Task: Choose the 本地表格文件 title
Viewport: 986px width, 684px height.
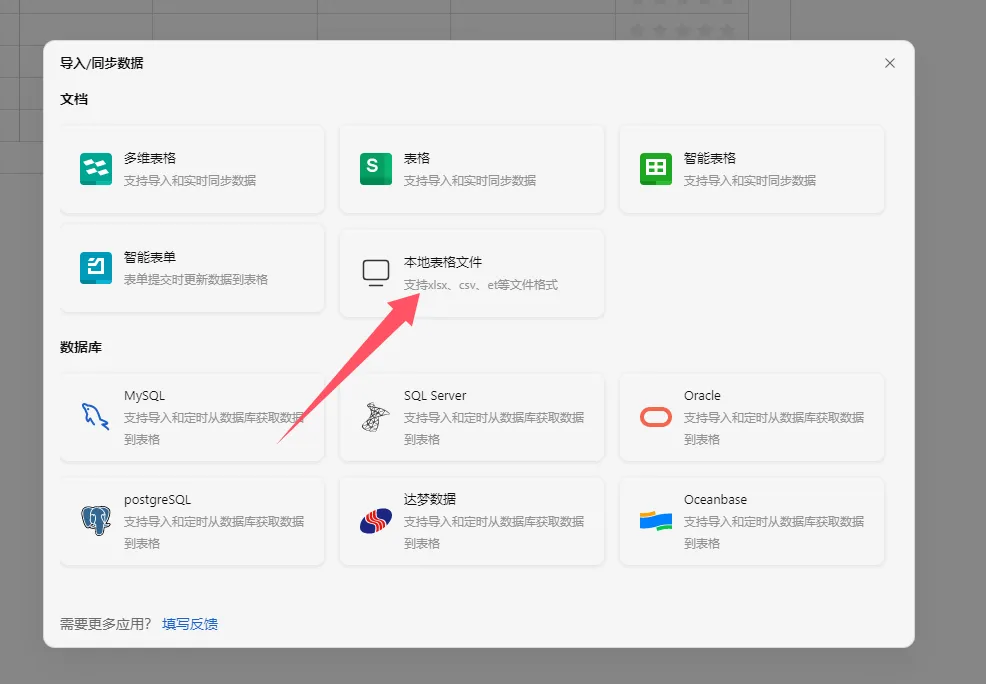Action: pos(443,262)
